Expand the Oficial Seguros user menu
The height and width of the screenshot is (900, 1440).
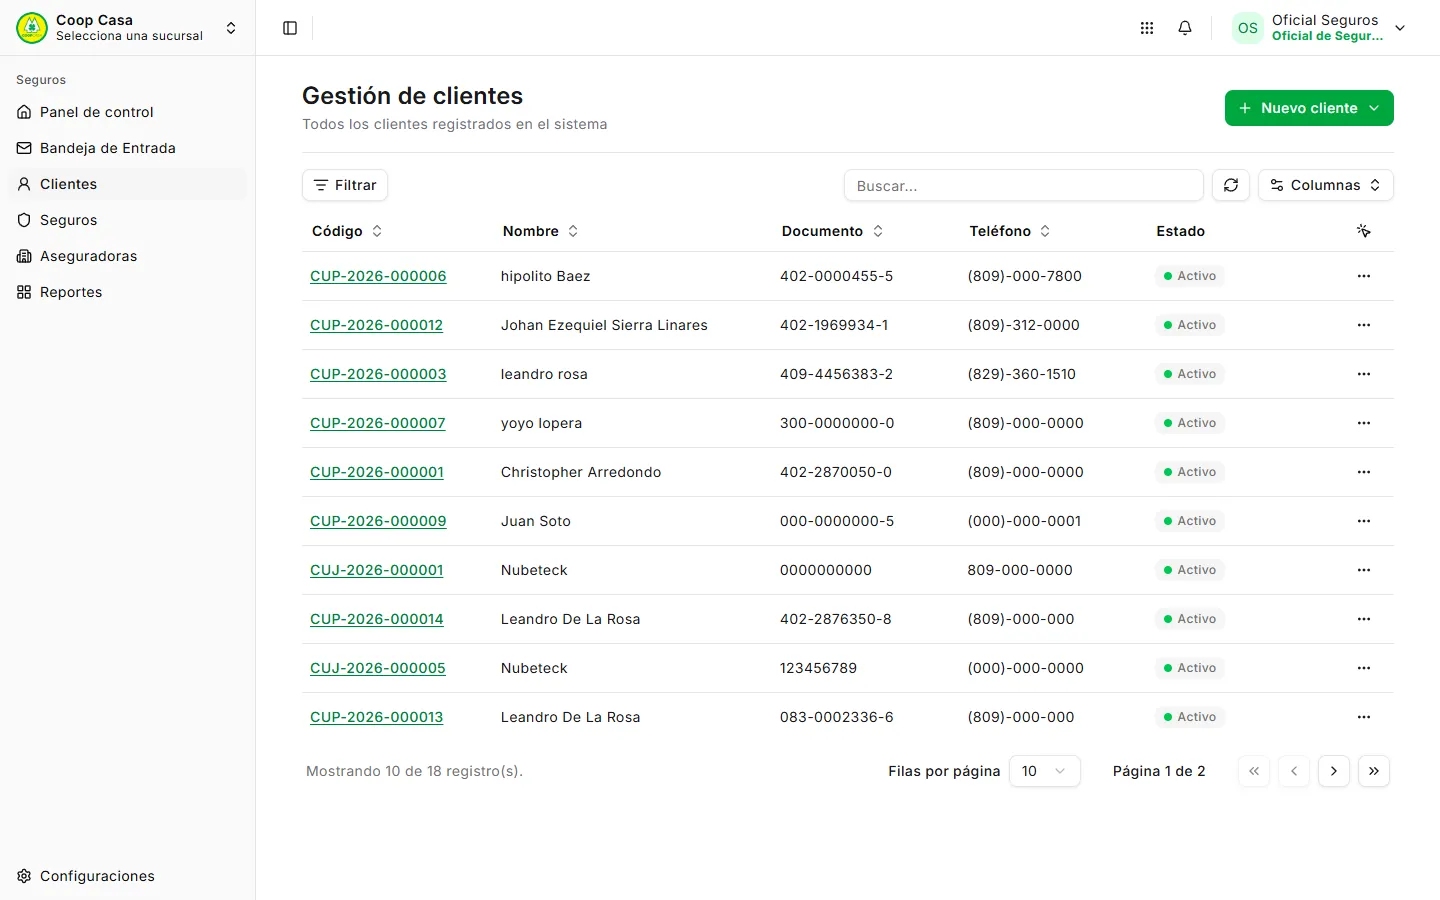(1320, 28)
